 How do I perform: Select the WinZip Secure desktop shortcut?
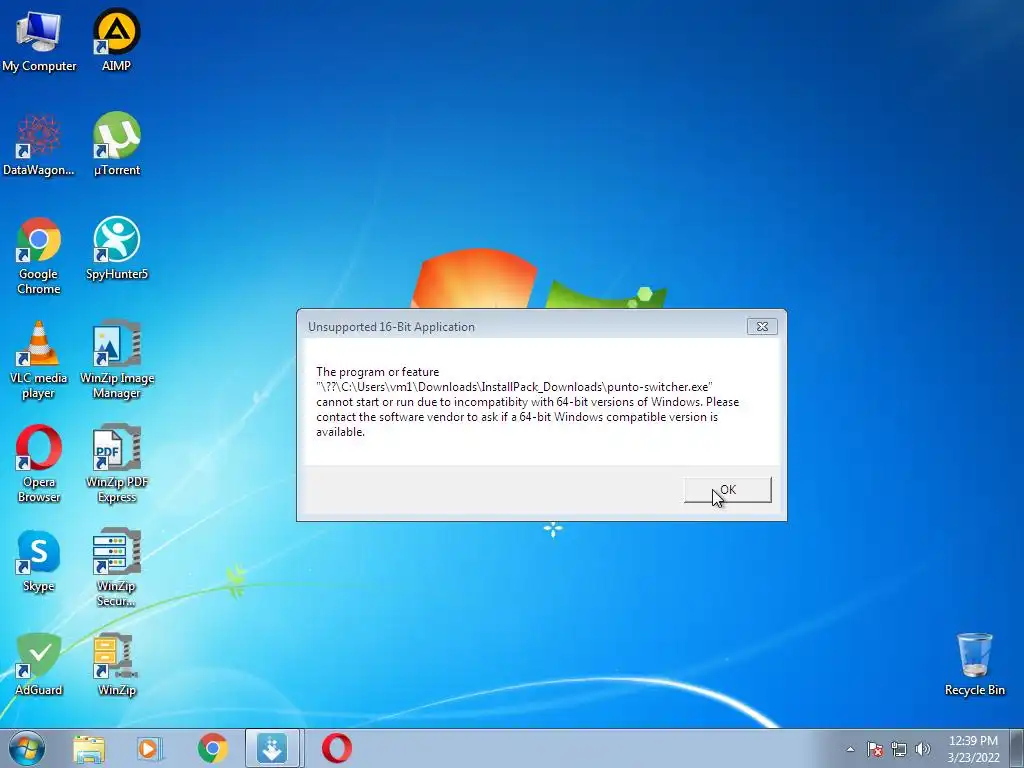coord(117,568)
